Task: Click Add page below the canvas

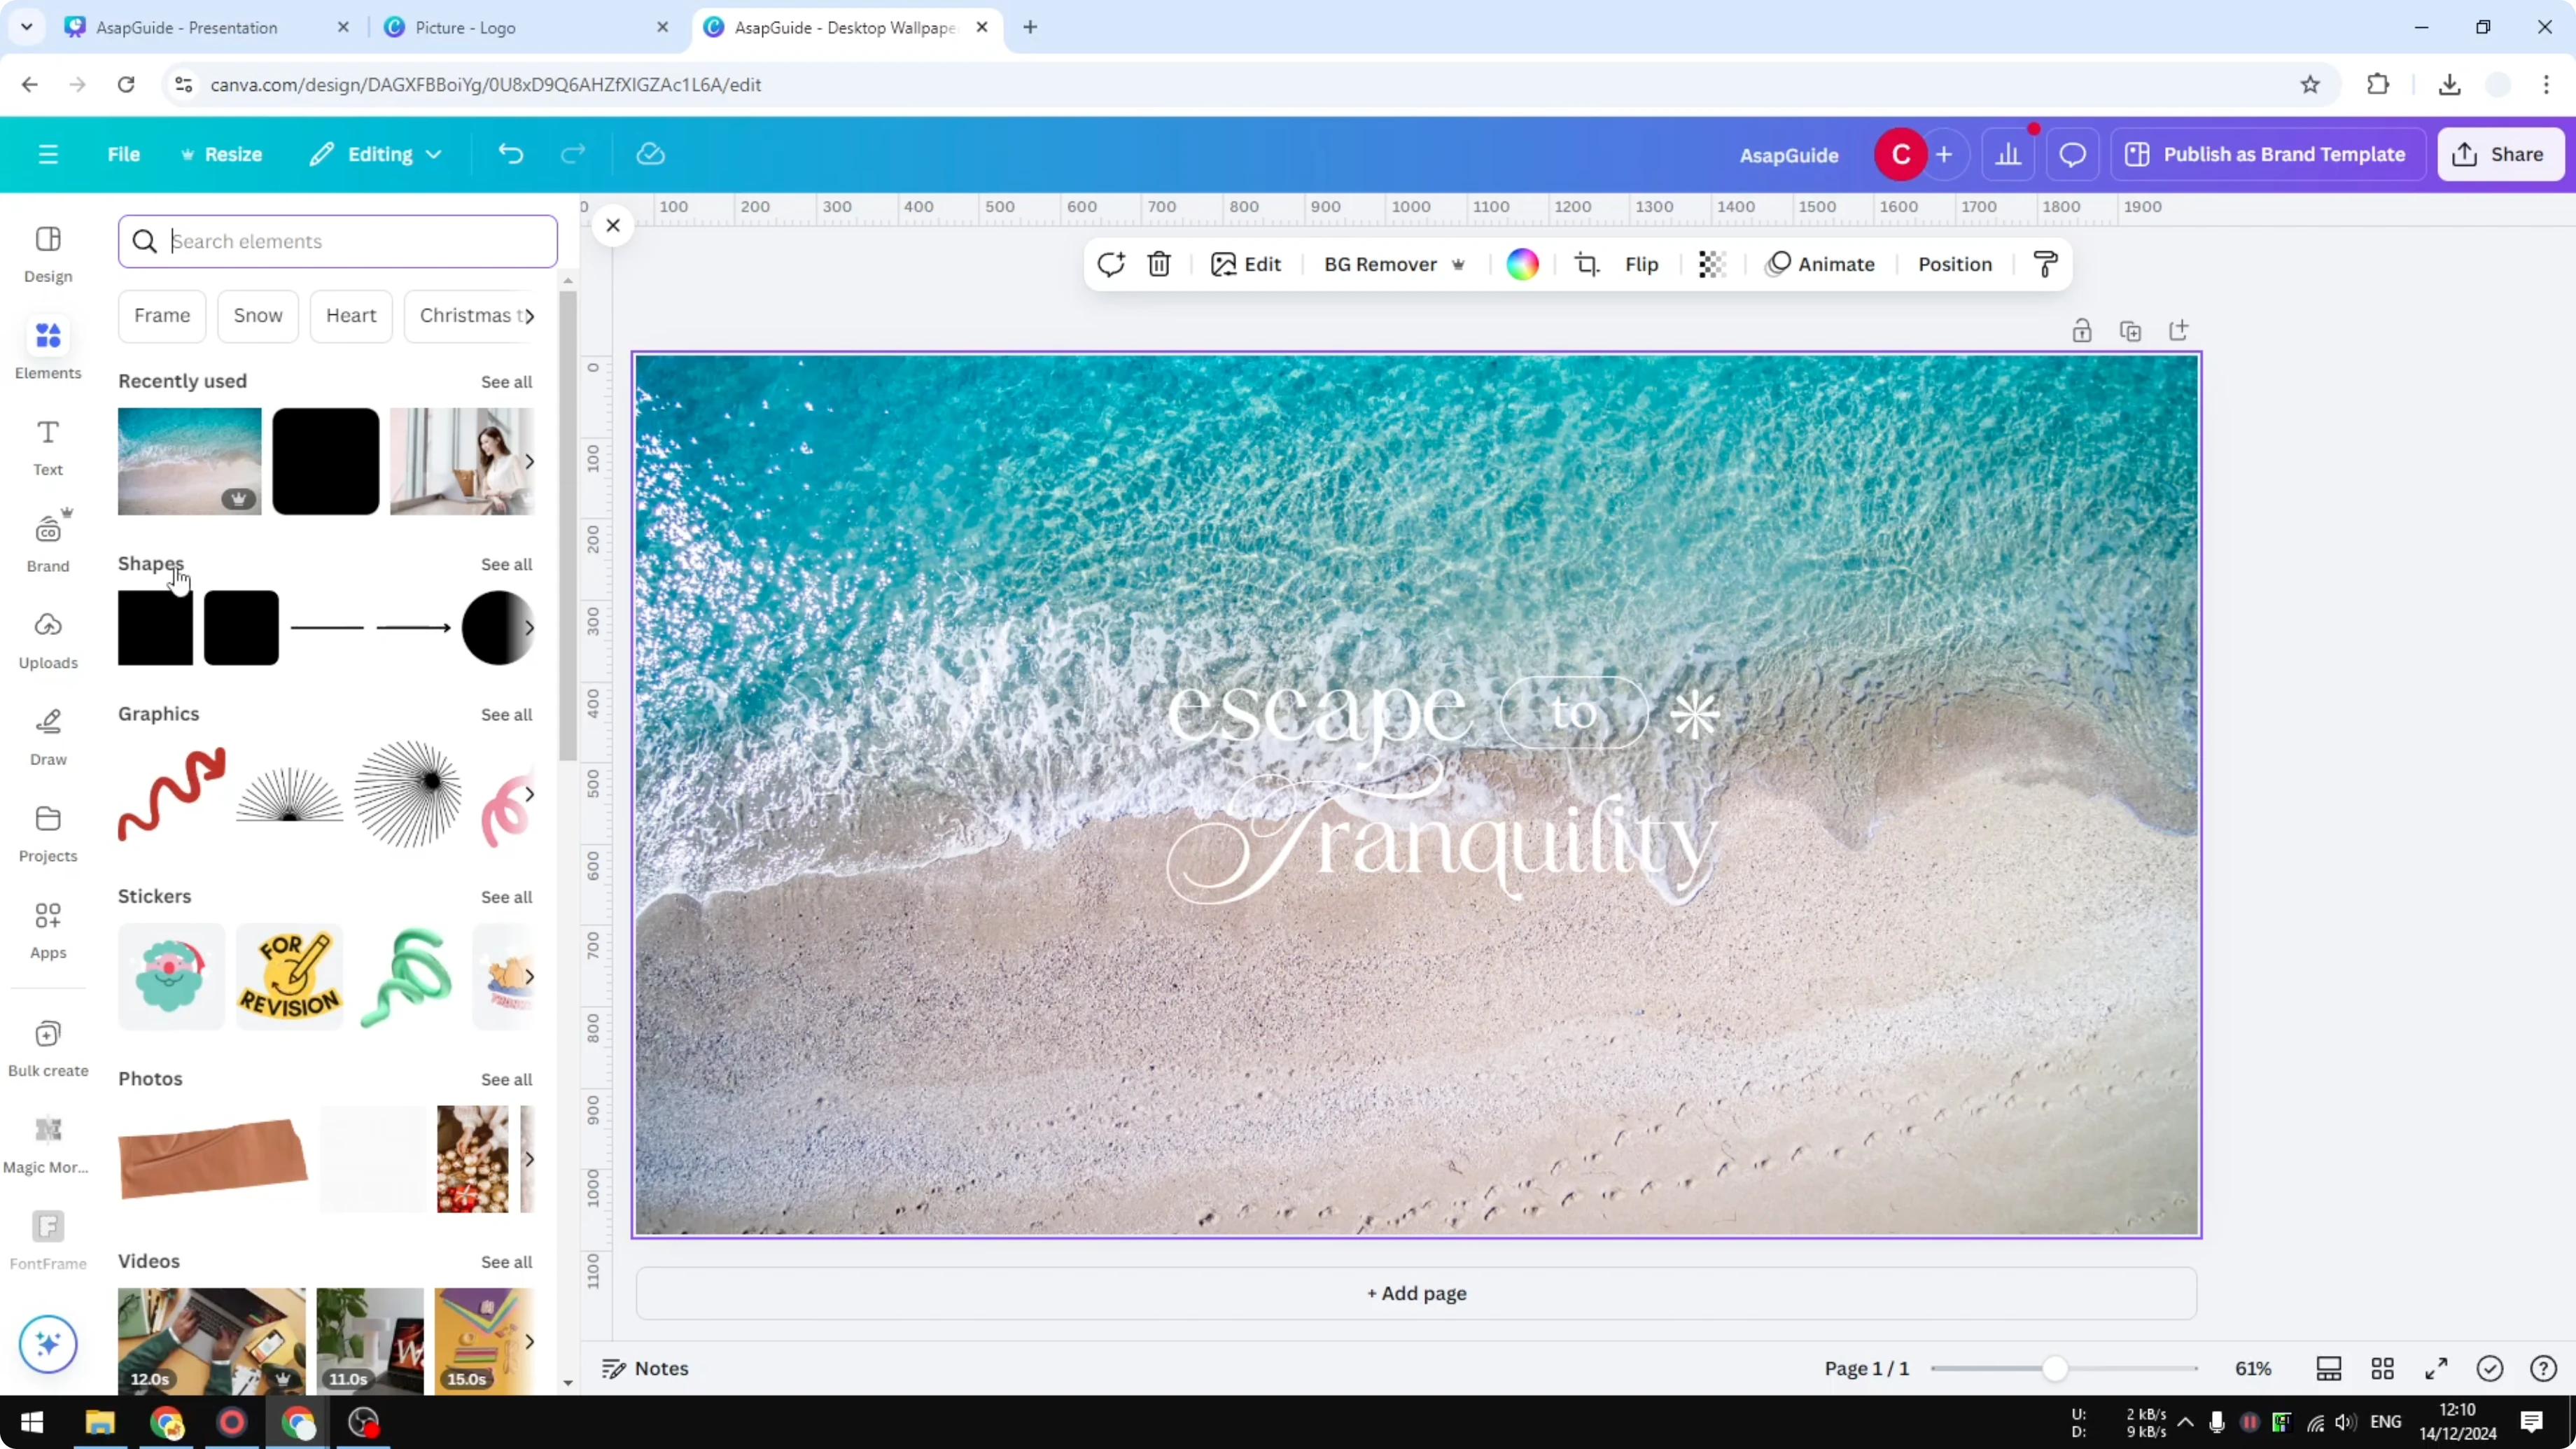Action: tap(1416, 1292)
